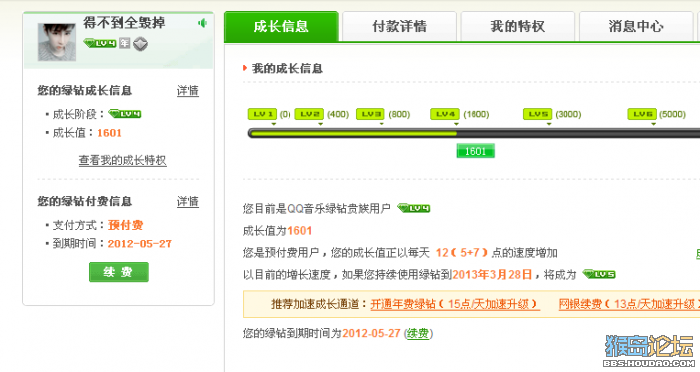Switch to the 付款详情 tab

click(400, 26)
